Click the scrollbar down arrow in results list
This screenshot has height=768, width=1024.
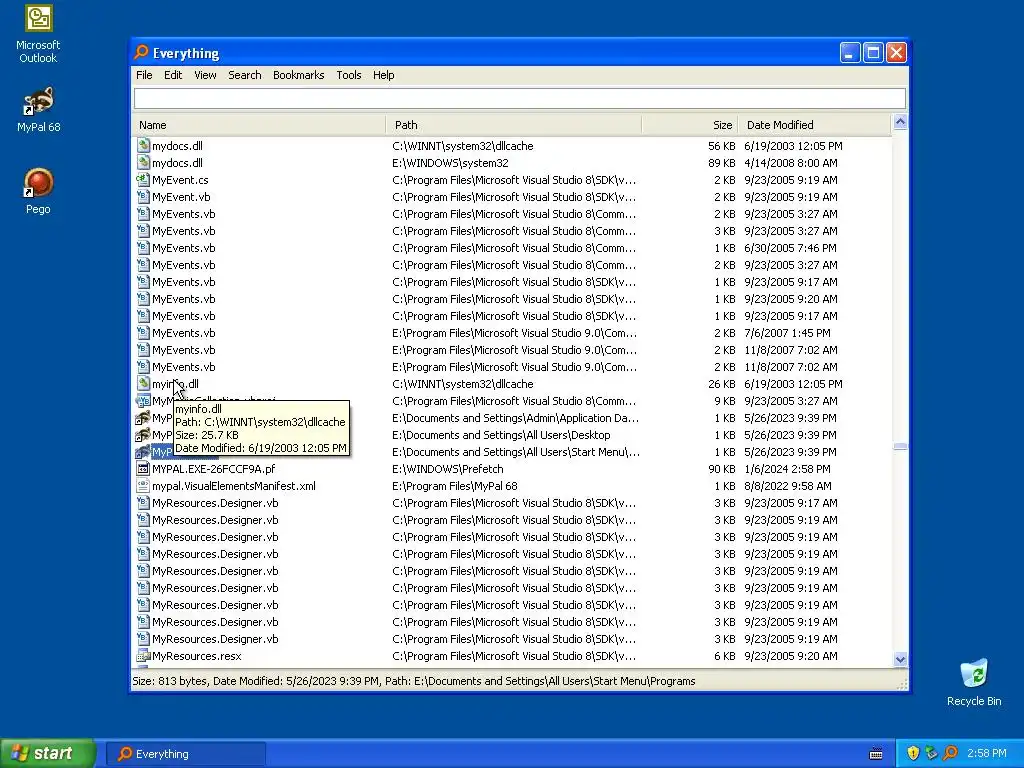[900, 659]
